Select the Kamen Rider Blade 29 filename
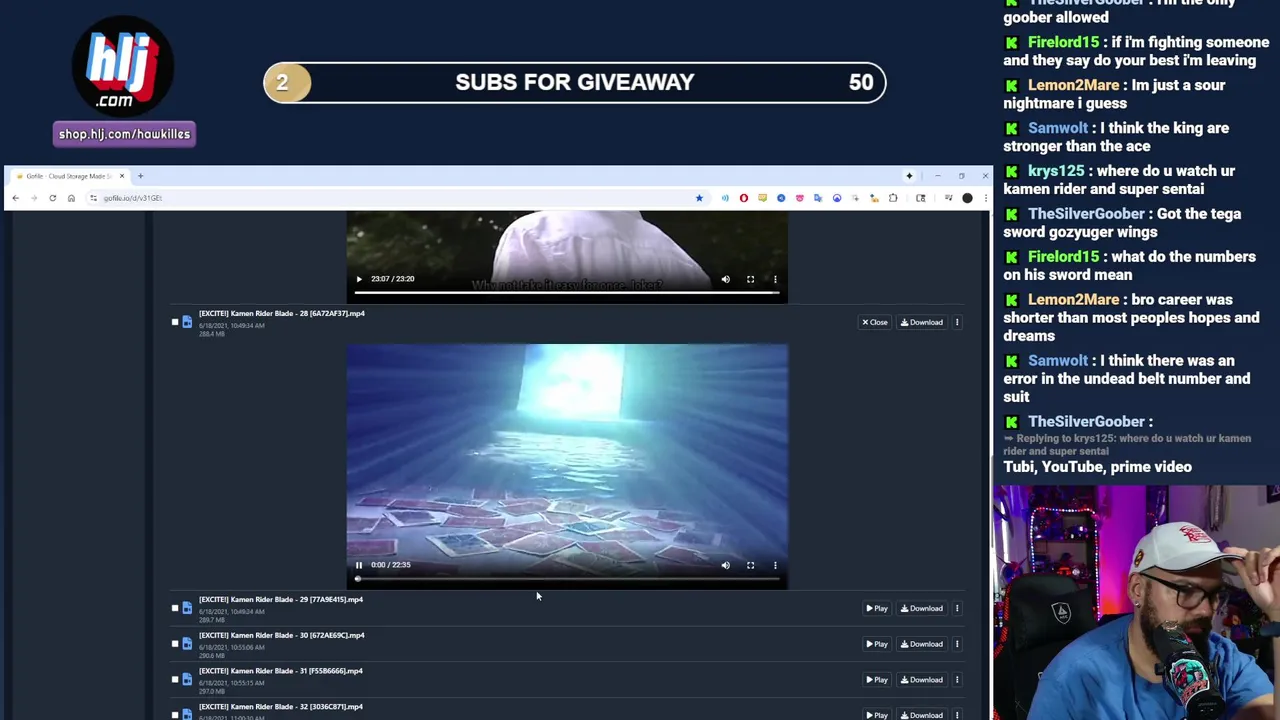This screenshot has height=720, width=1280. 281,600
